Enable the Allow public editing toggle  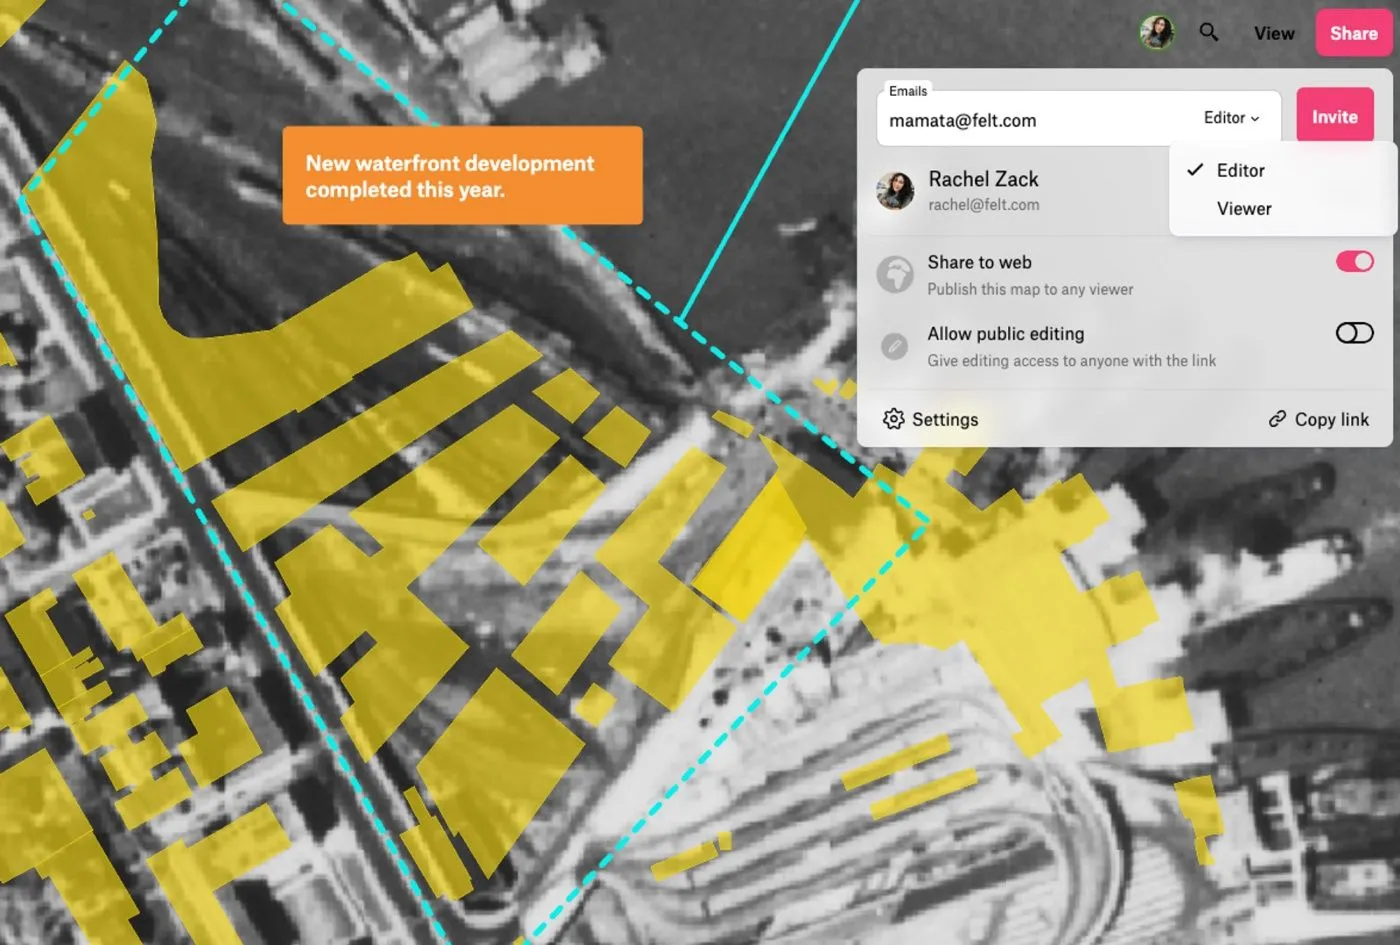[x=1355, y=333]
